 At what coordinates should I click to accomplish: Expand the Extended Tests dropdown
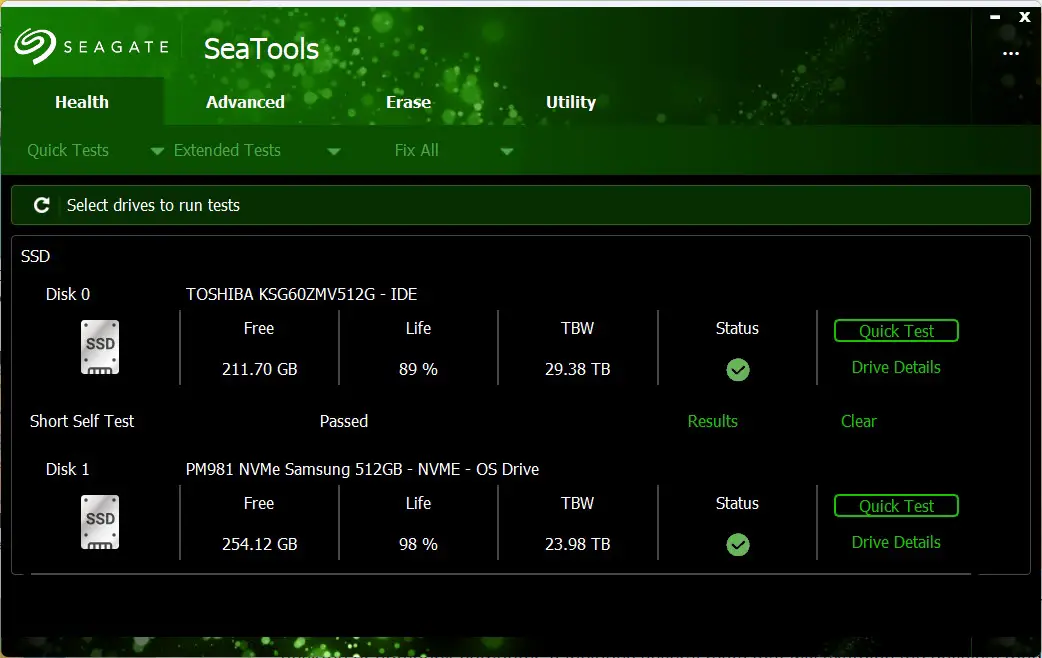[x=227, y=150]
